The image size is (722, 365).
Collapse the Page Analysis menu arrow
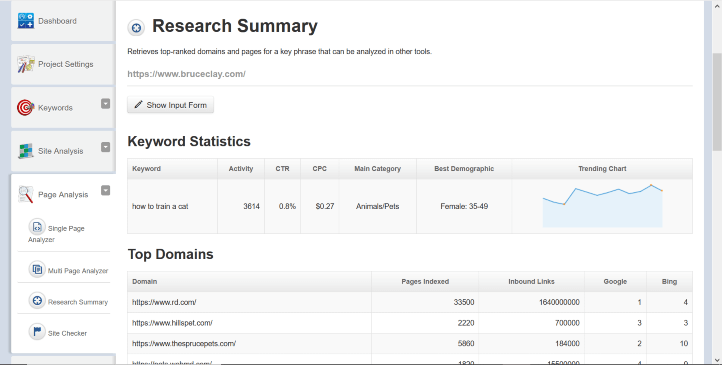[105, 190]
